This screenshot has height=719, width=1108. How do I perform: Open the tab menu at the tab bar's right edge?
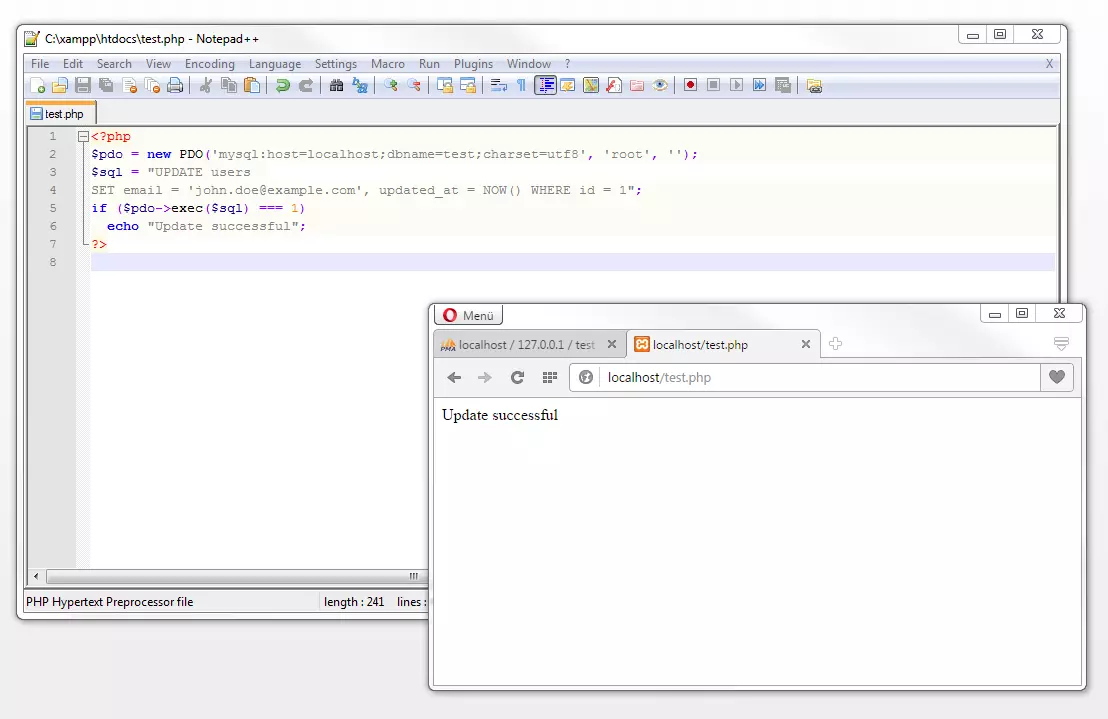click(1060, 341)
